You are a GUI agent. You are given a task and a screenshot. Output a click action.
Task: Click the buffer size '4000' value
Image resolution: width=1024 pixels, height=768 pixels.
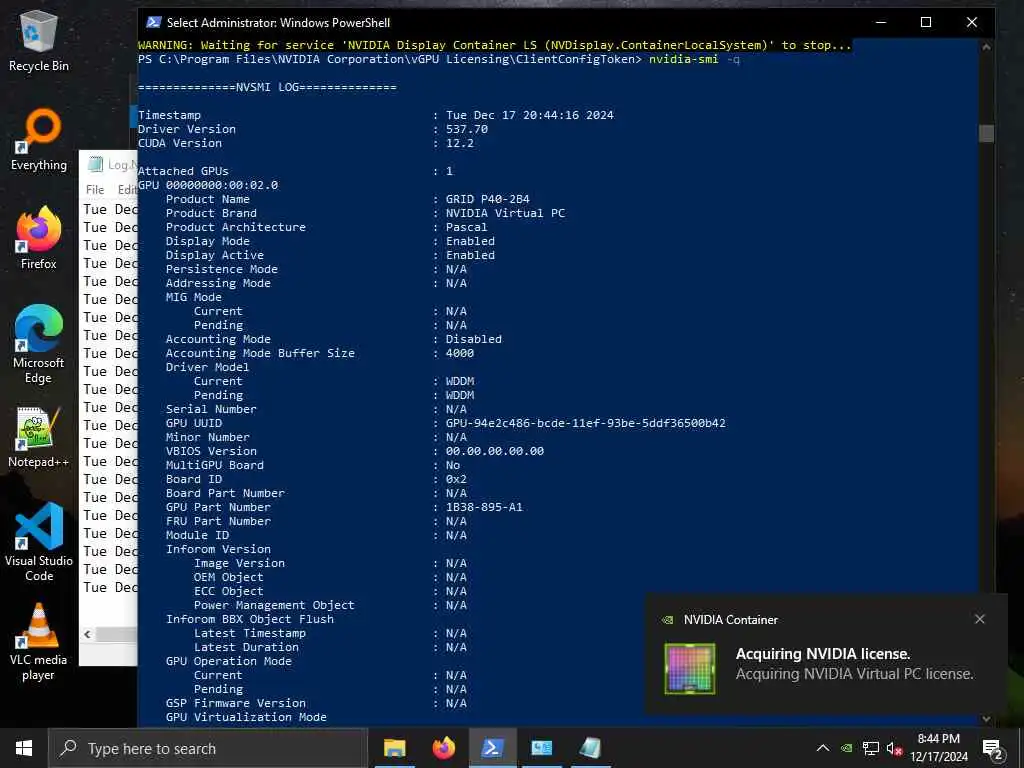tap(460, 353)
